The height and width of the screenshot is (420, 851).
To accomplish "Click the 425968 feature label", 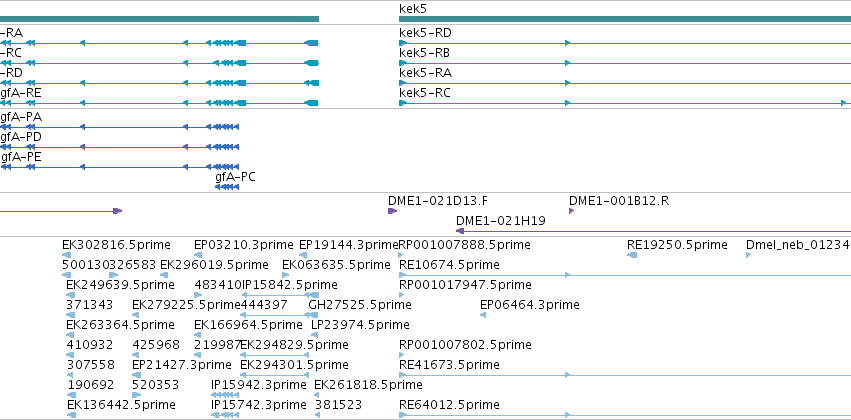I will click(156, 345).
